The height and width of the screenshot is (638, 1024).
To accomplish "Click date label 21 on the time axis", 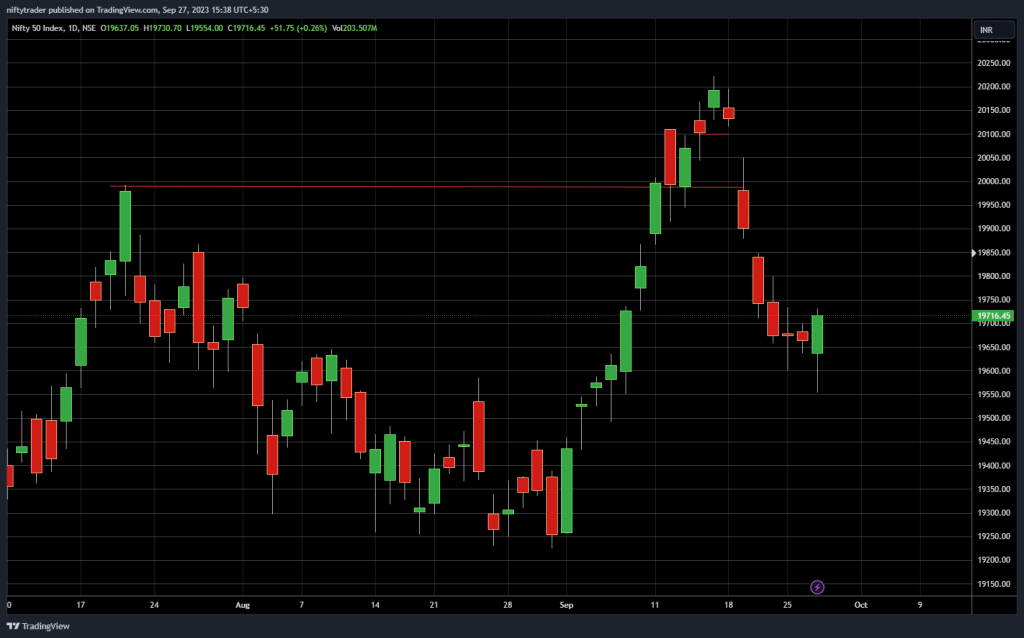I will [x=434, y=605].
